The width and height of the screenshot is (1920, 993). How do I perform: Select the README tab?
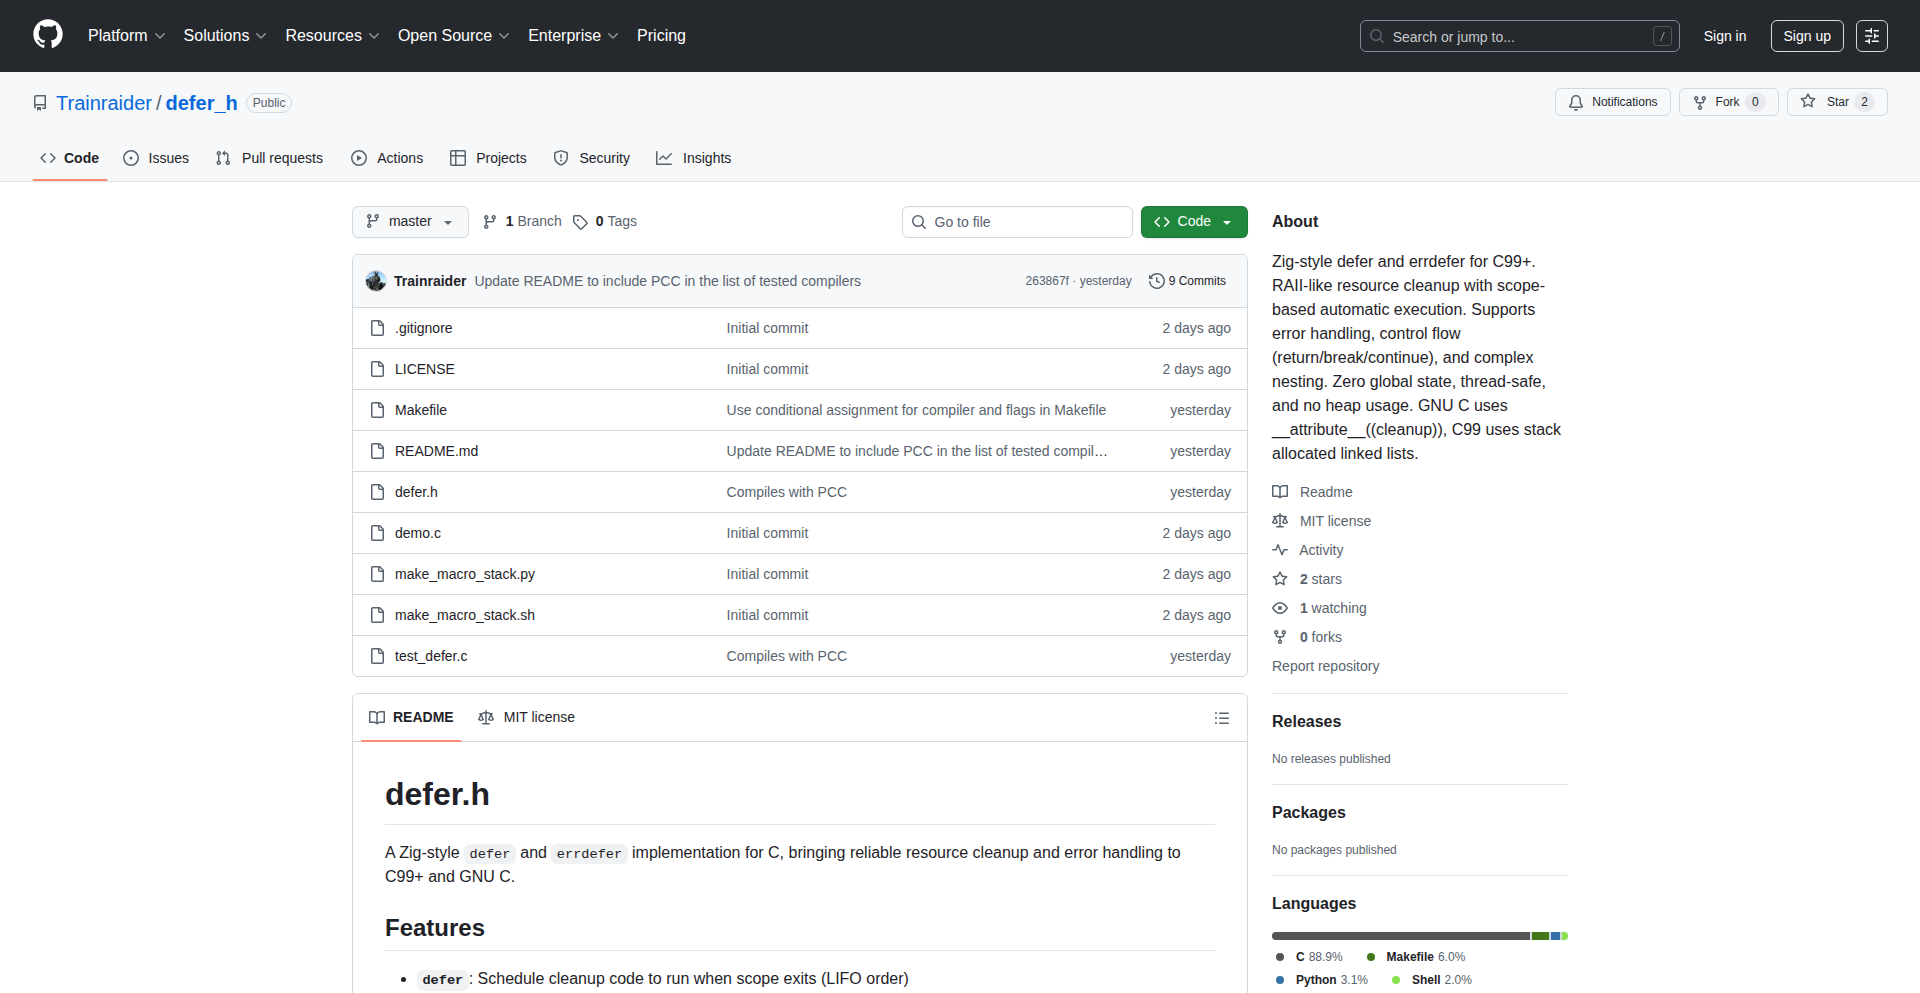pyautogui.click(x=411, y=718)
